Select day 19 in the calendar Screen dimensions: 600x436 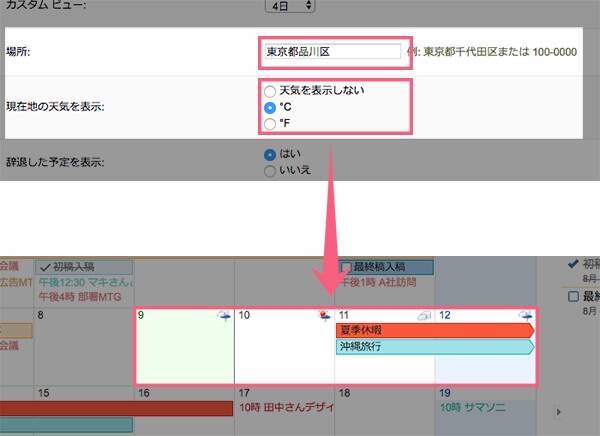[445, 393]
